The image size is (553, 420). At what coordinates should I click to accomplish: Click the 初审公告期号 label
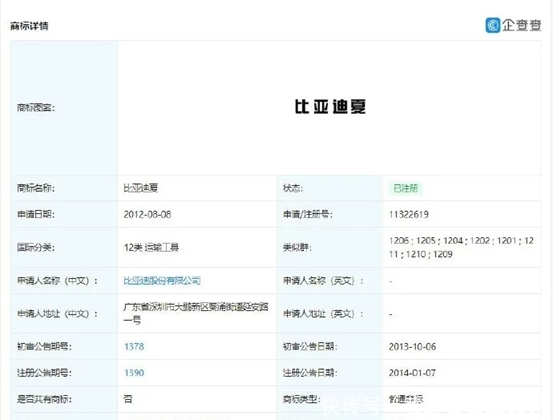click(x=44, y=347)
